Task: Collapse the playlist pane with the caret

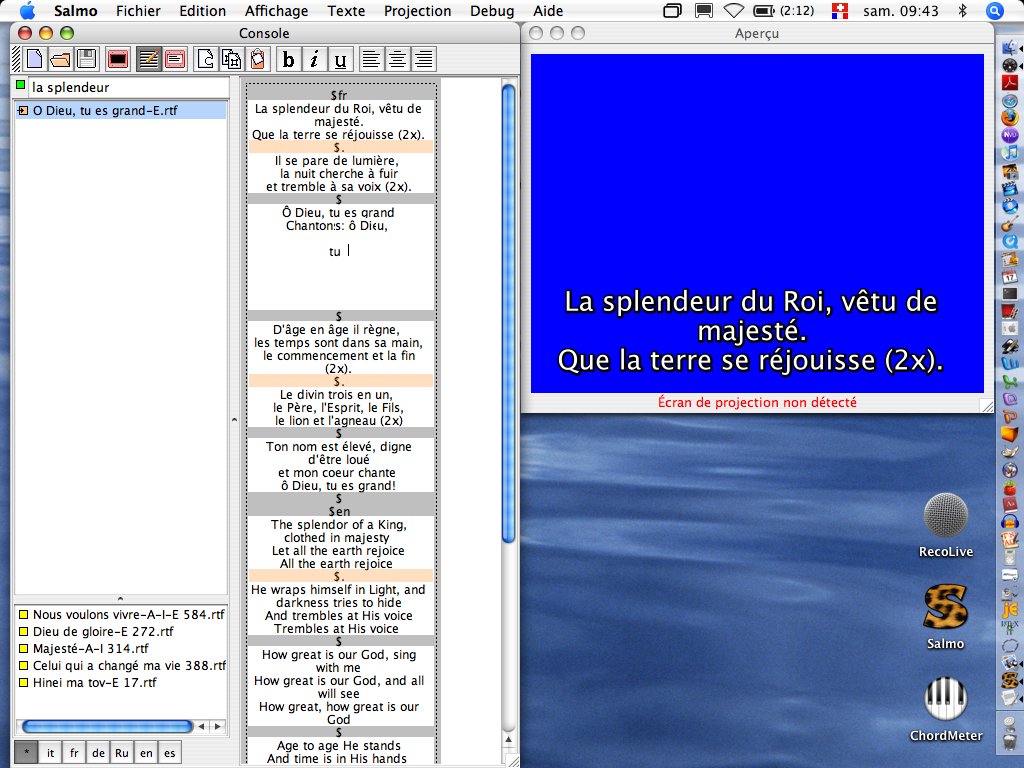Action: click(x=120, y=598)
